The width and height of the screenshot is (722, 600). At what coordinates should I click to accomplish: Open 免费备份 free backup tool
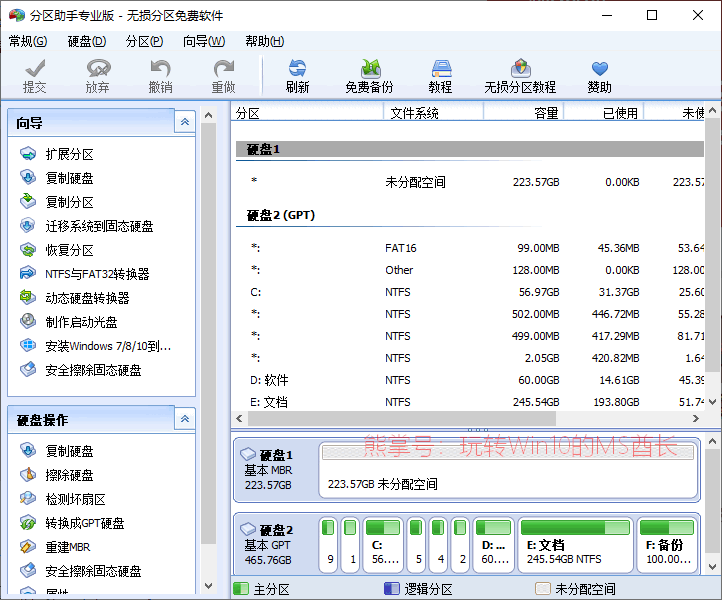tap(369, 69)
